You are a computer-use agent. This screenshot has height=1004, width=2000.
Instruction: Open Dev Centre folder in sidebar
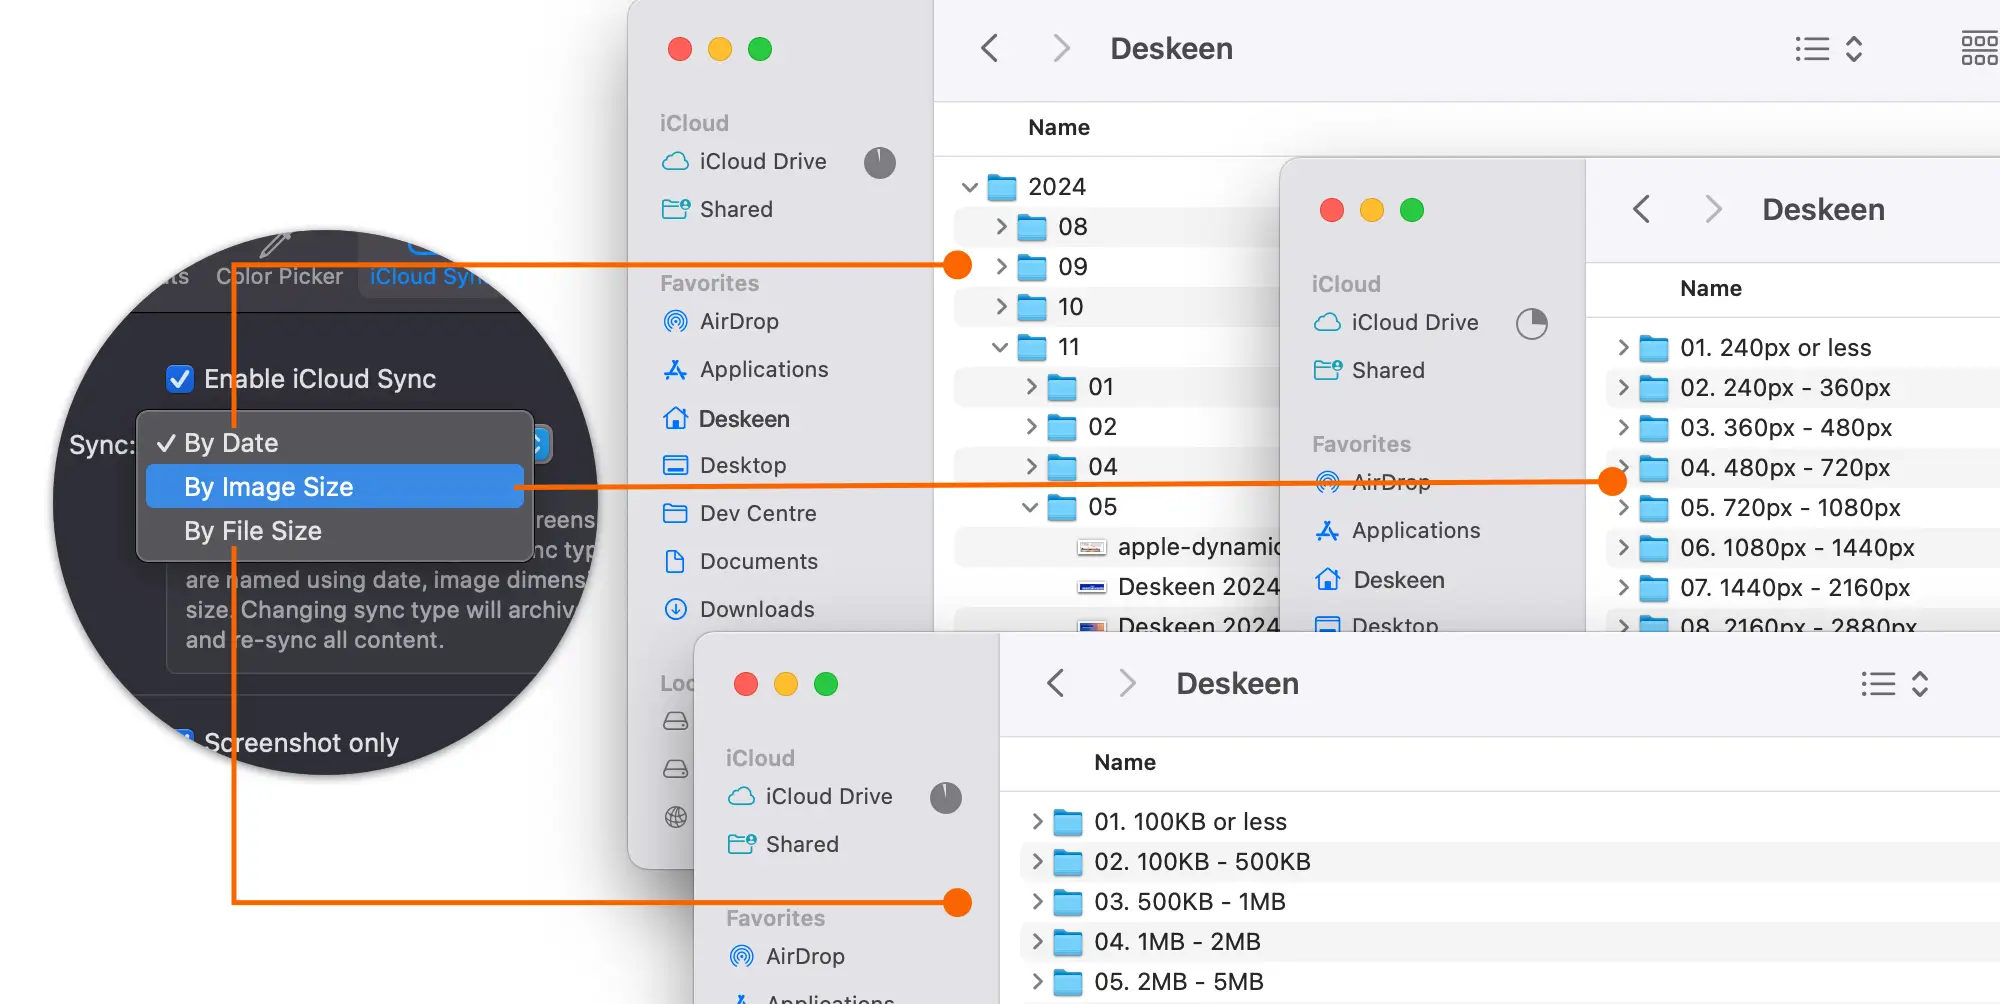739,513
